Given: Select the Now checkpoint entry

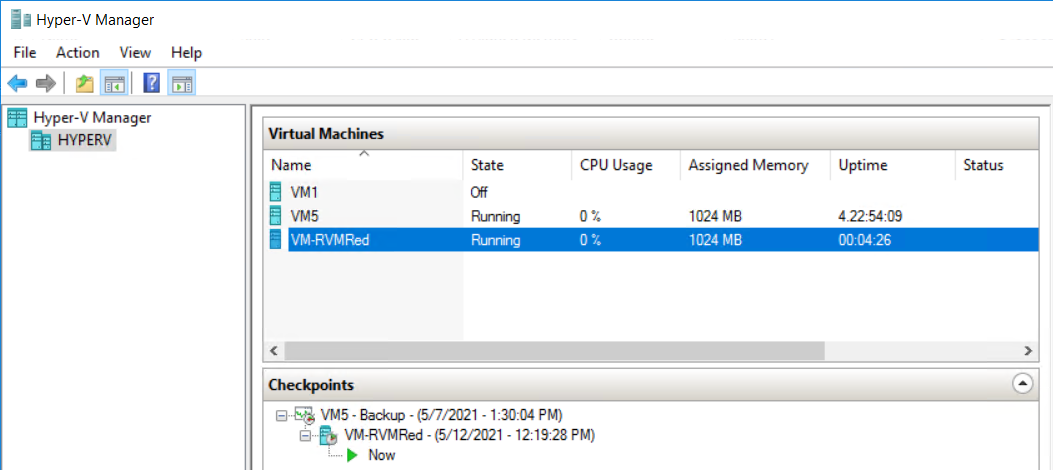Looking at the screenshot, I should click(381, 455).
